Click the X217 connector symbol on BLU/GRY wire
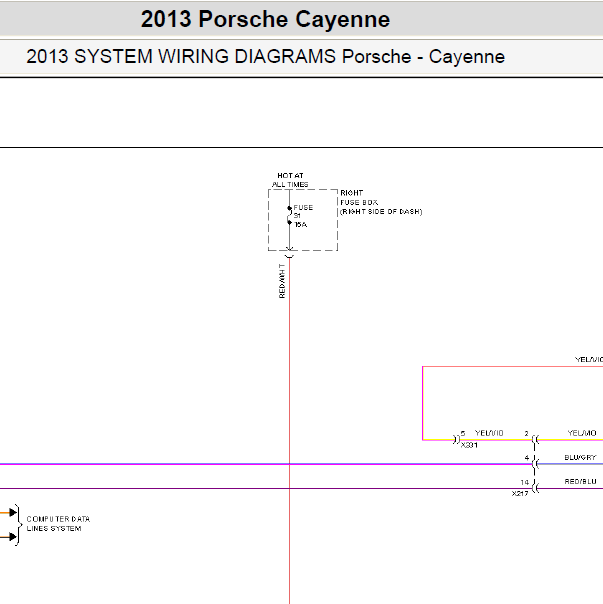603x604 pixels. pyautogui.click(x=535, y=464)
